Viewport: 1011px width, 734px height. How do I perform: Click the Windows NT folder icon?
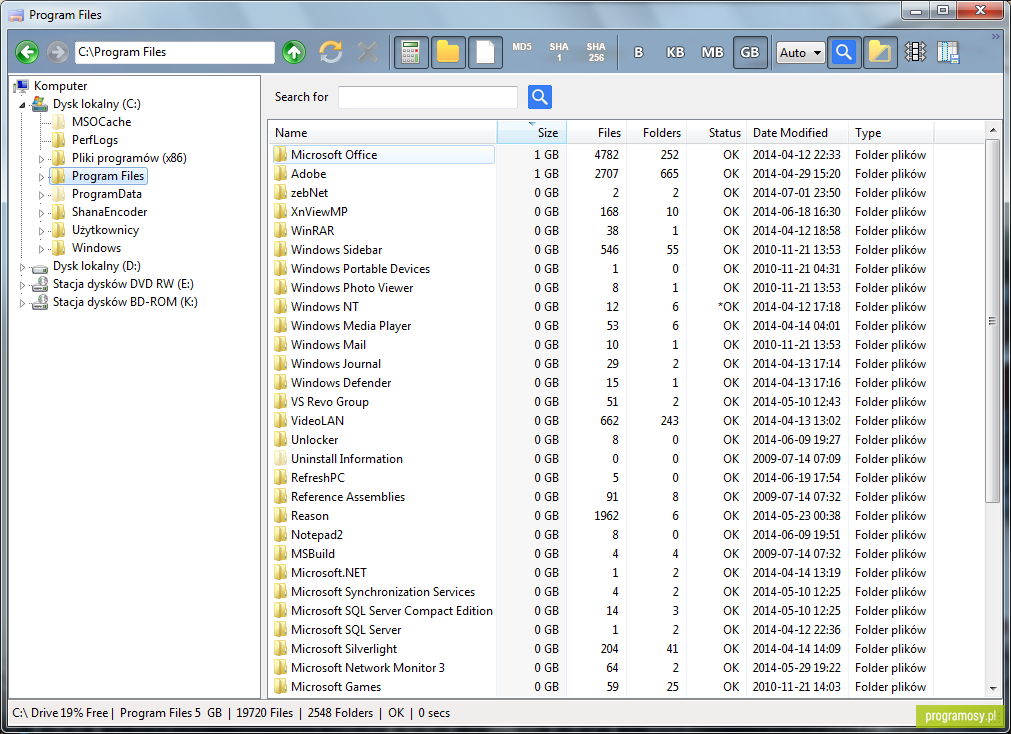pos(280,306)
